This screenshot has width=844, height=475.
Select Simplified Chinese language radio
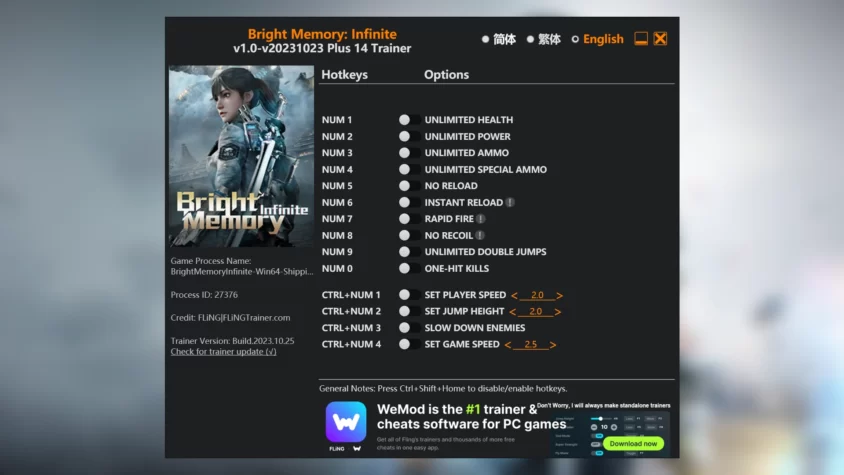[x=486, y=39]
